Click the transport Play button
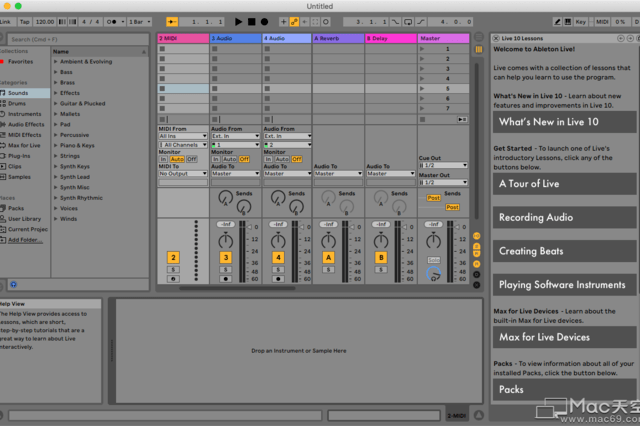Screen dimensions: 640x426 pos(238,22)
